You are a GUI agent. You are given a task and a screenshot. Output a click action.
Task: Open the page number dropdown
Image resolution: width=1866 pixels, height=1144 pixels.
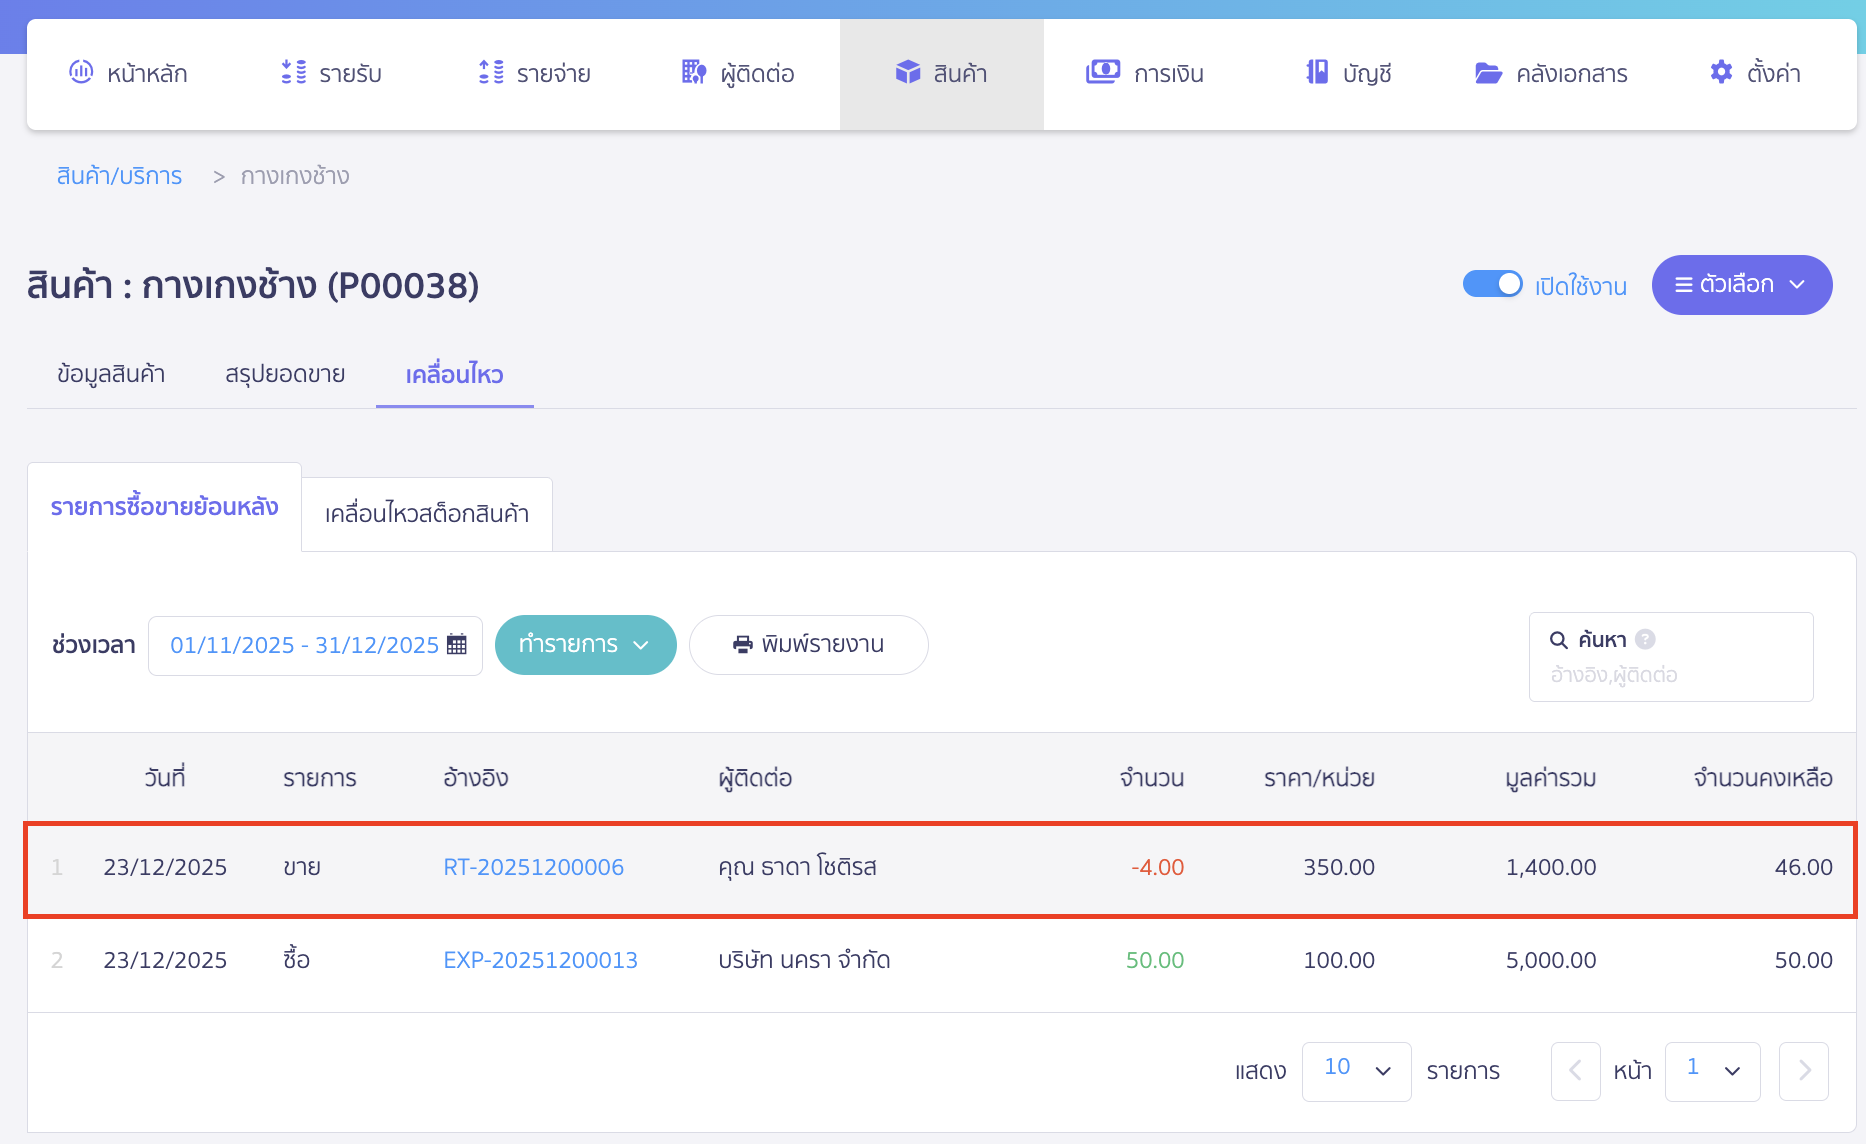pos(1712,1071)
